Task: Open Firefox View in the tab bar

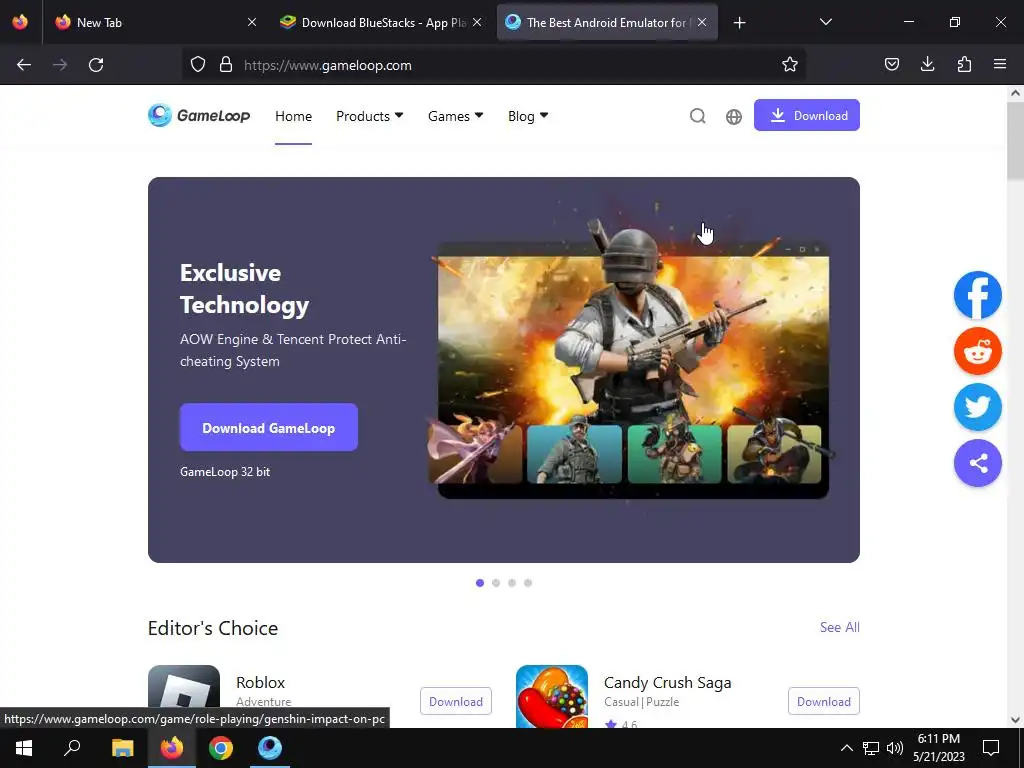Action: coord(20,22)
